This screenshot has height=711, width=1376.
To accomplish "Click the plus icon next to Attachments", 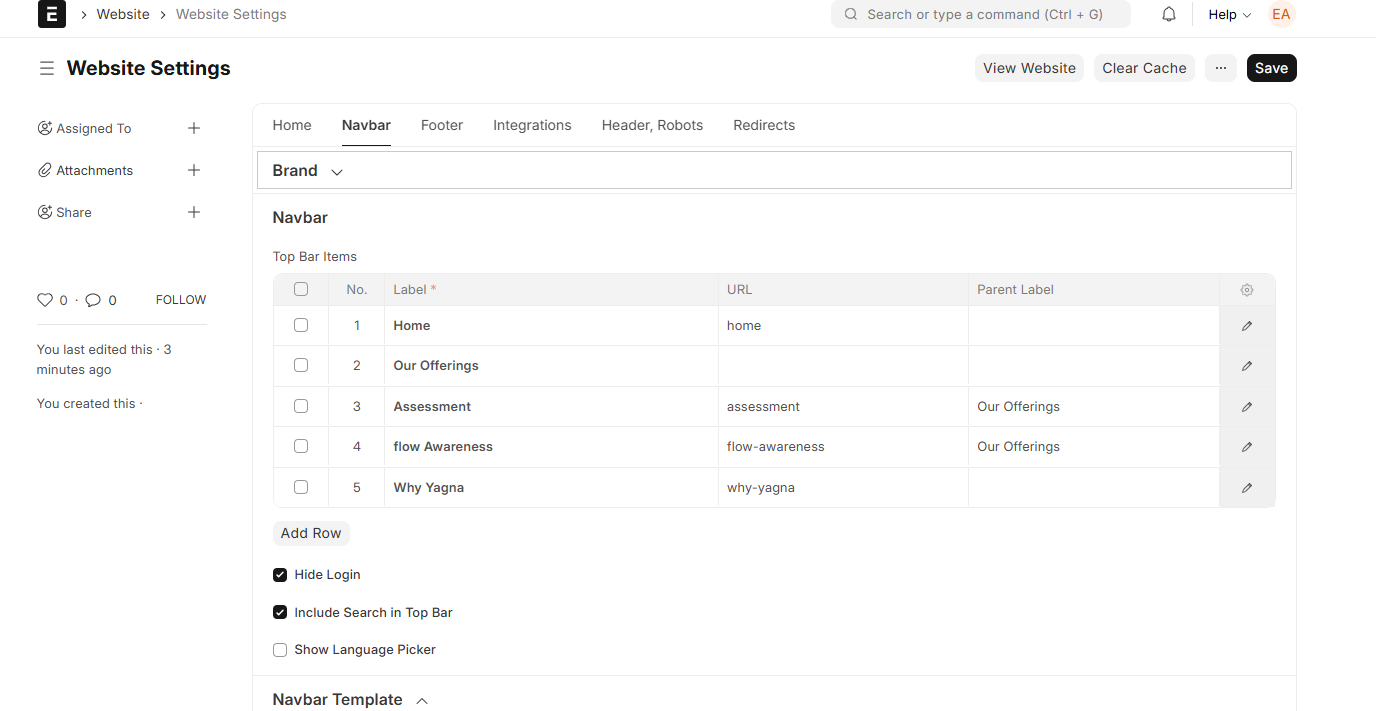I will pos(194,170).
